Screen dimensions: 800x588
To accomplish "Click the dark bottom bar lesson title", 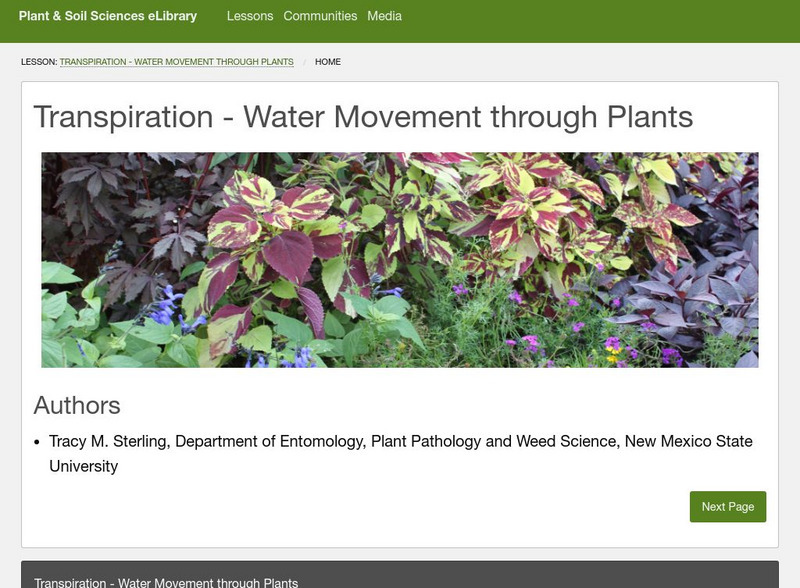I will coord(166,582).
